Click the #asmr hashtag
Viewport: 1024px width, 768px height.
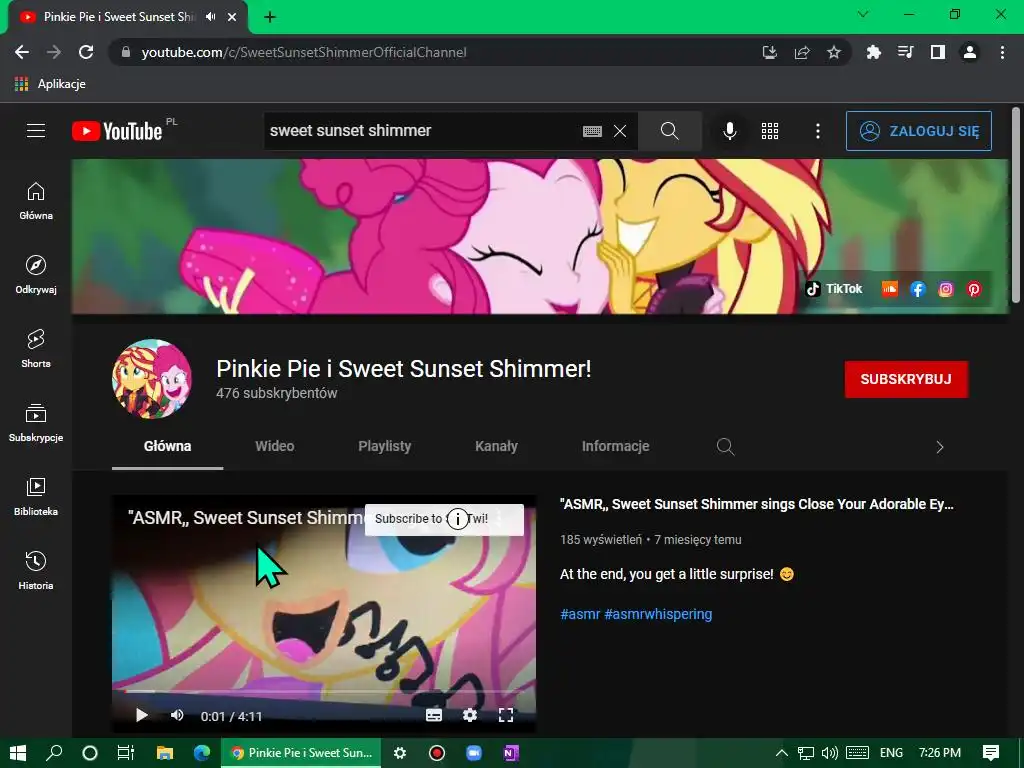pyautogui.click(x=580, y=614)
